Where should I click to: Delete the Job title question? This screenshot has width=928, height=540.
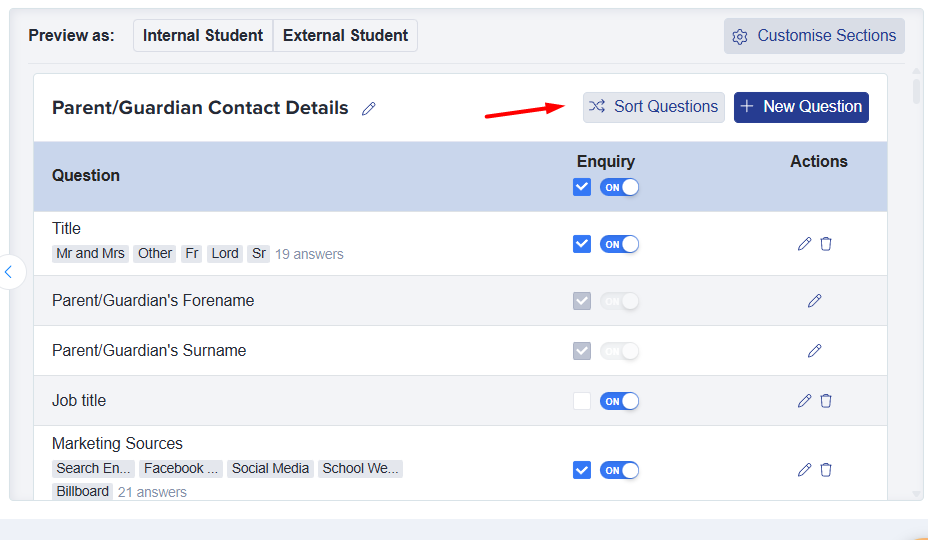[826, 401]
